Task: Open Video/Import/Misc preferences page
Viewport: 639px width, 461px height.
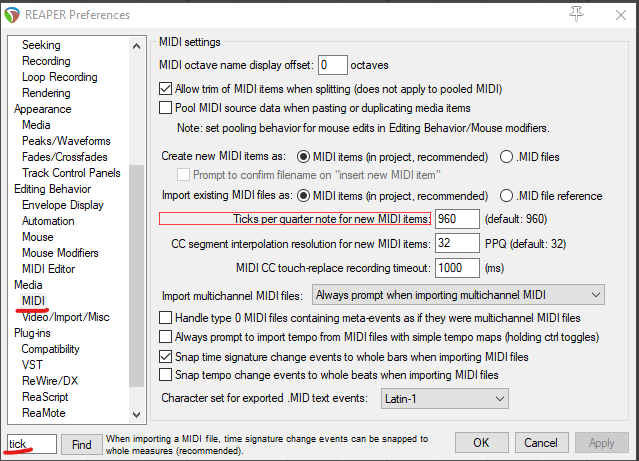Action: tap(66, 317)
